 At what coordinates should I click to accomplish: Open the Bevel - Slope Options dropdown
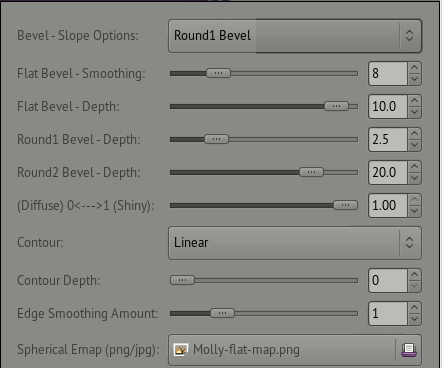point(295,36)
